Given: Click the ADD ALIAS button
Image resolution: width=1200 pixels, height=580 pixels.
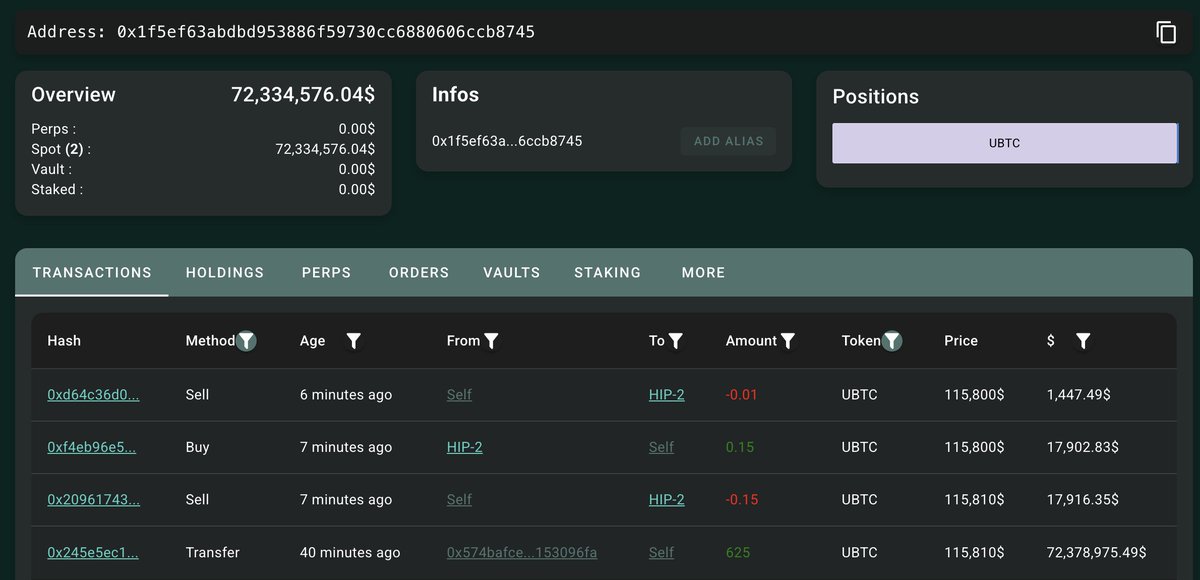Looking at the screenshot, I should click(728, 141).
